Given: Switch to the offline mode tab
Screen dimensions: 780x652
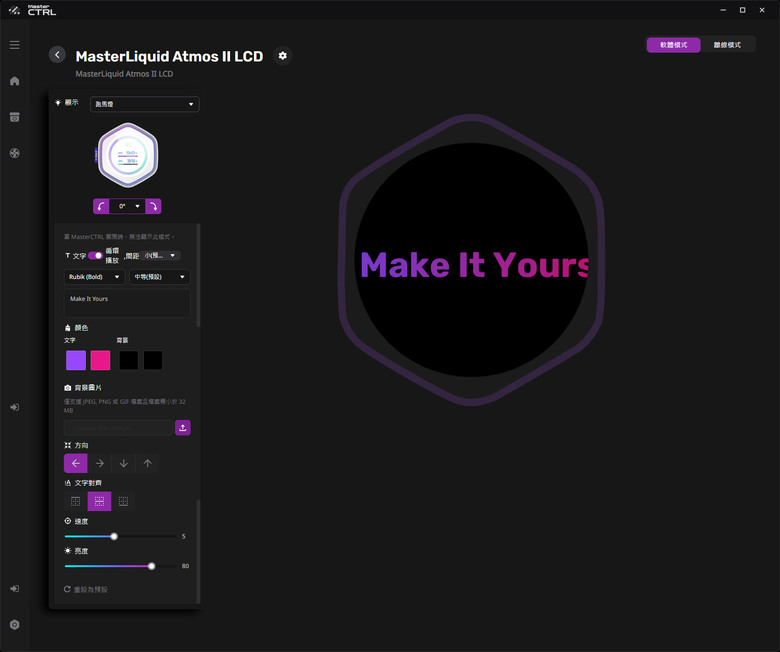Looking at the screenshot, I should tap(727, 45).
